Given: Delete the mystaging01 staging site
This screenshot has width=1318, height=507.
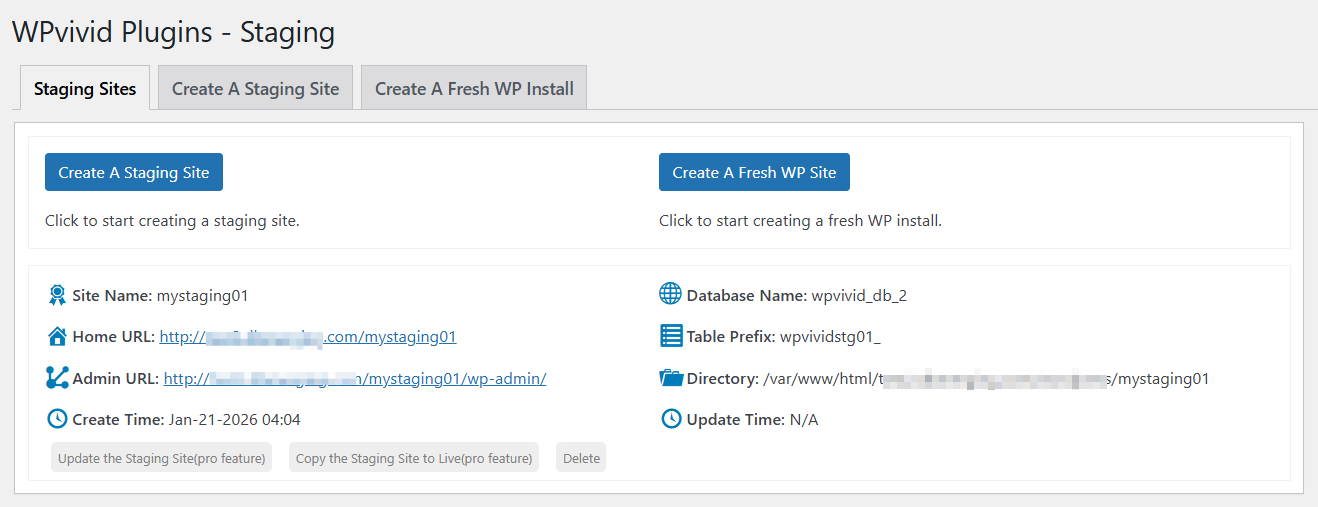Looking at the screenshot, I should tap(581, 458).
